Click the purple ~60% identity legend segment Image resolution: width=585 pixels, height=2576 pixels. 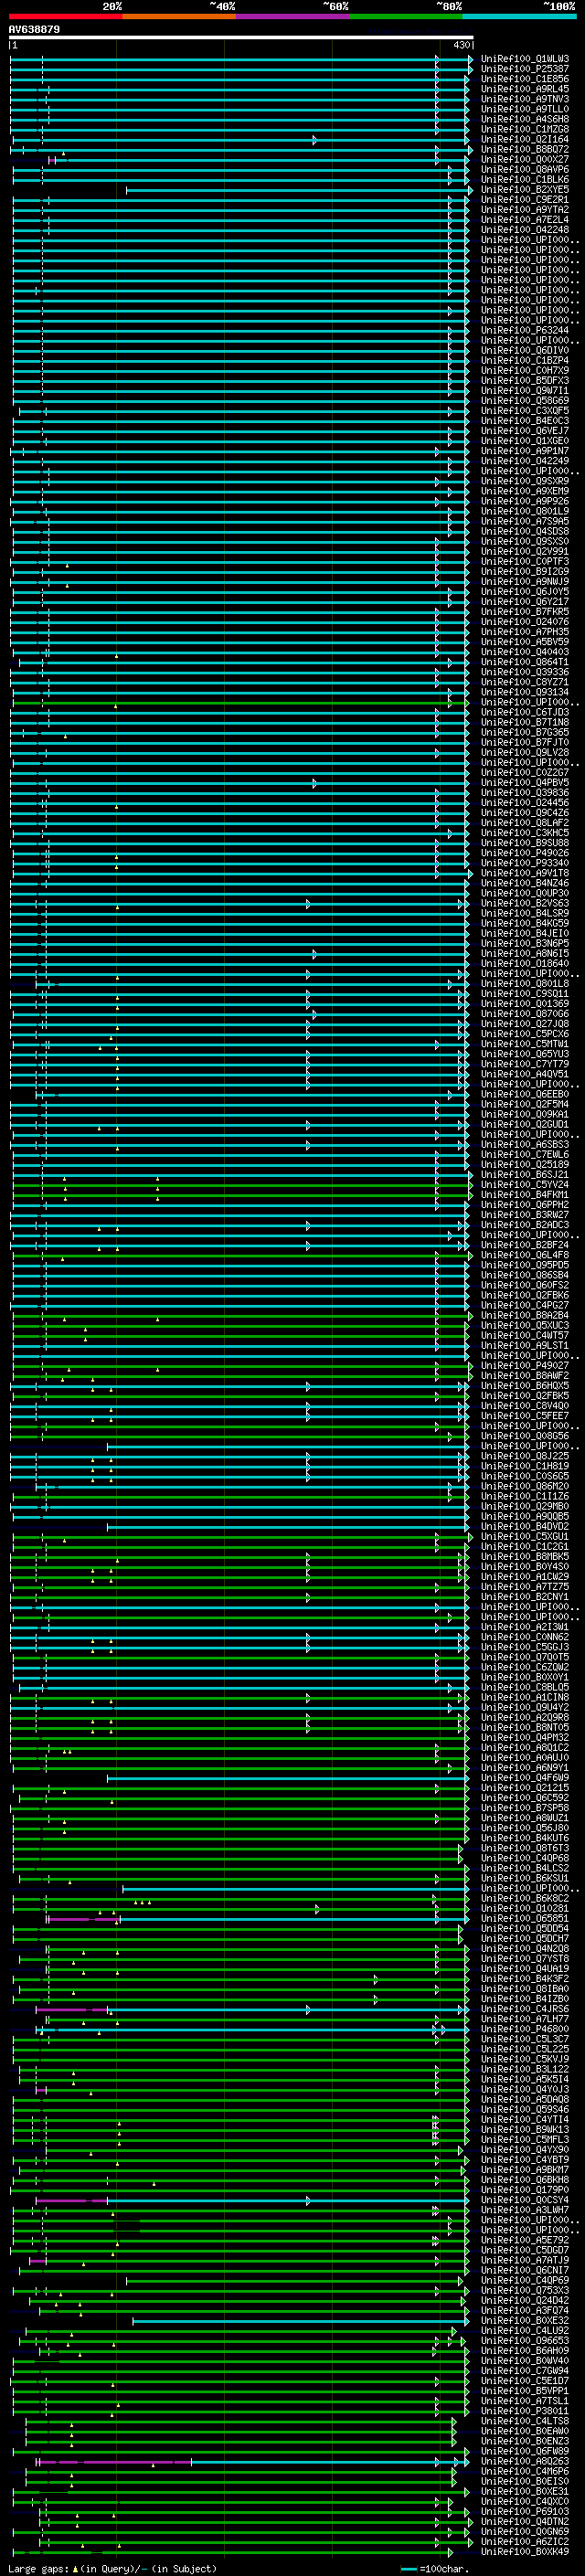click(x=292, y=16)
